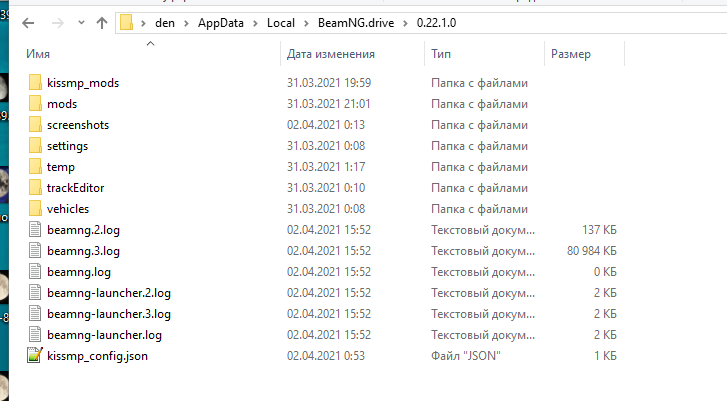Go back with the Back arrow
This screenshot has height=401, width=727.
(28, 23)
